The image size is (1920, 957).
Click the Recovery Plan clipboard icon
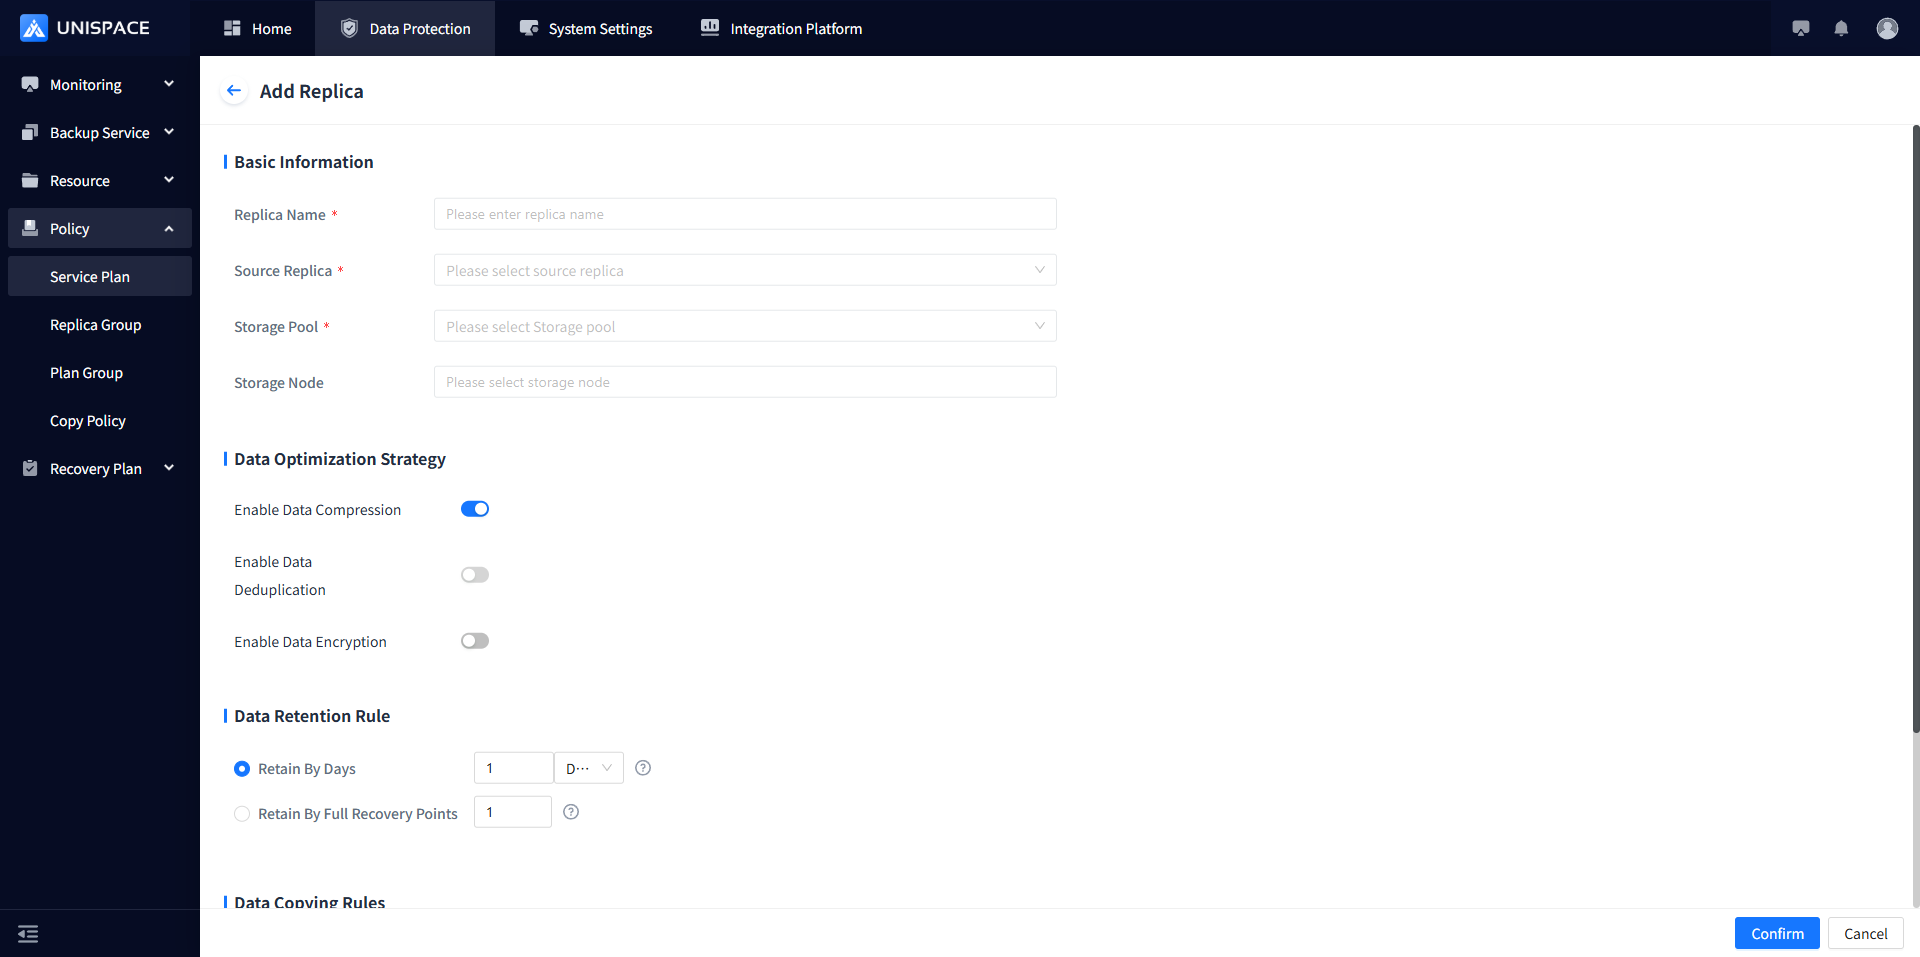30,469
